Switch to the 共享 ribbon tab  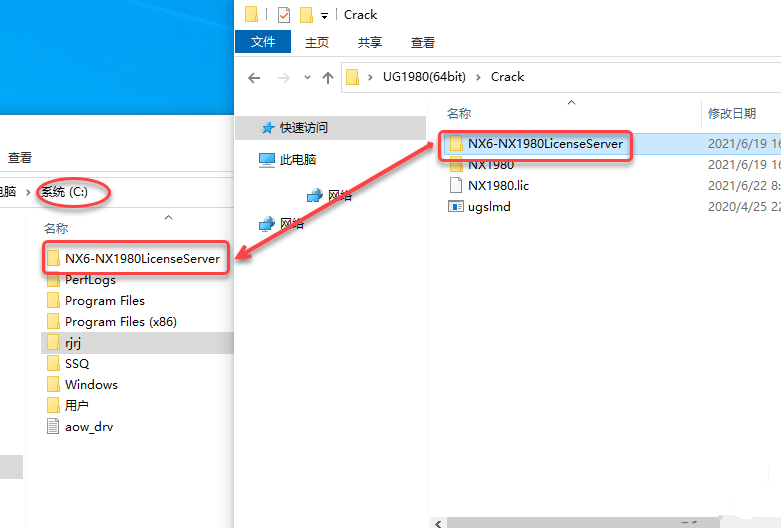370,42
